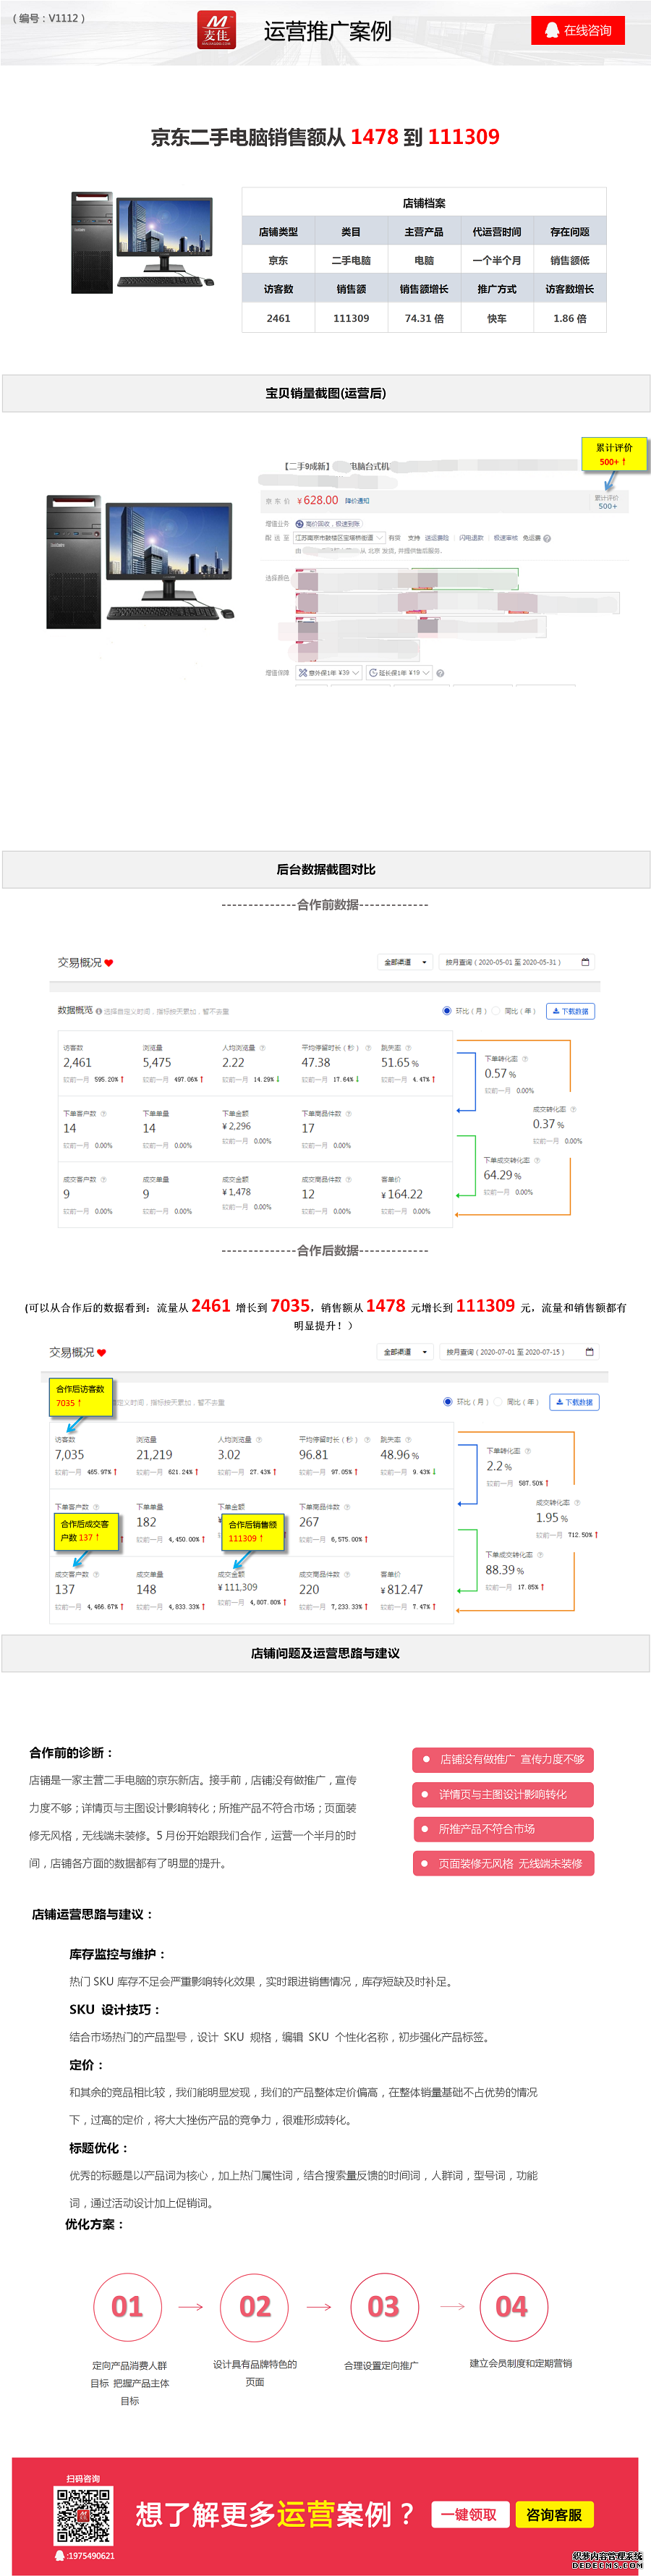This screenshot has height=2576, width=651.
Task: Click the 高价回收 circular icon under the price
Action: coord(299,524)
